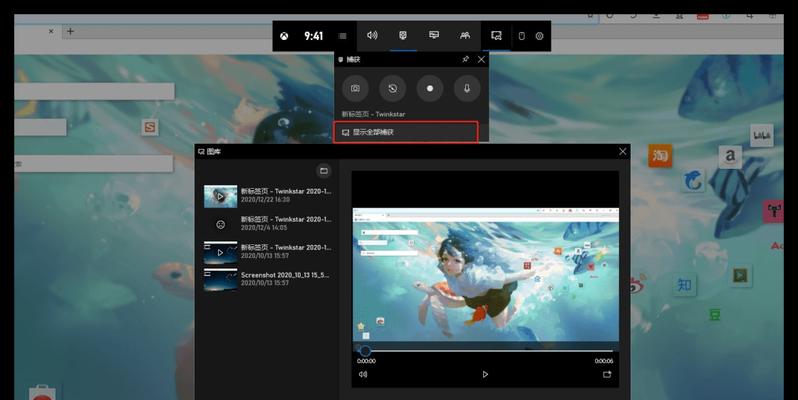The height and width of the screenshot is (400, 798).
Task: Close the browser tab with the X
Action: pyautogui.click(x=51, y=31)
